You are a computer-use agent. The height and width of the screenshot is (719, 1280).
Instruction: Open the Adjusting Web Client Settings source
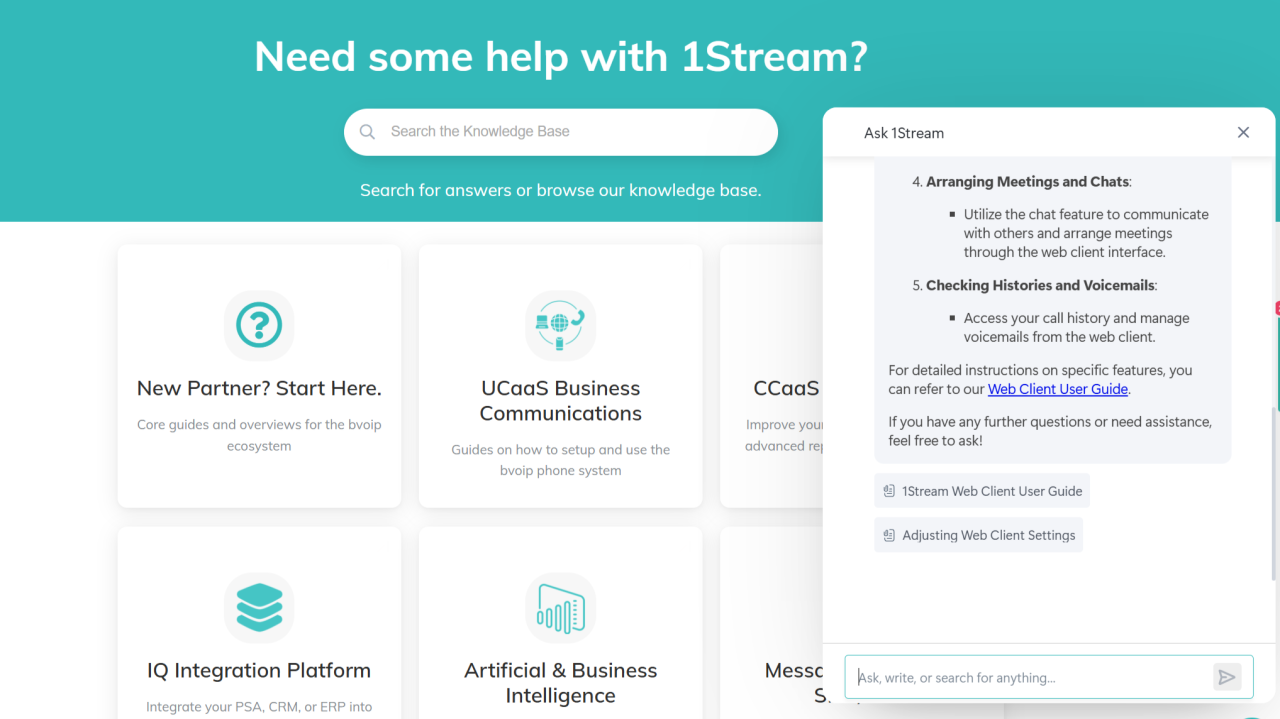978,535
